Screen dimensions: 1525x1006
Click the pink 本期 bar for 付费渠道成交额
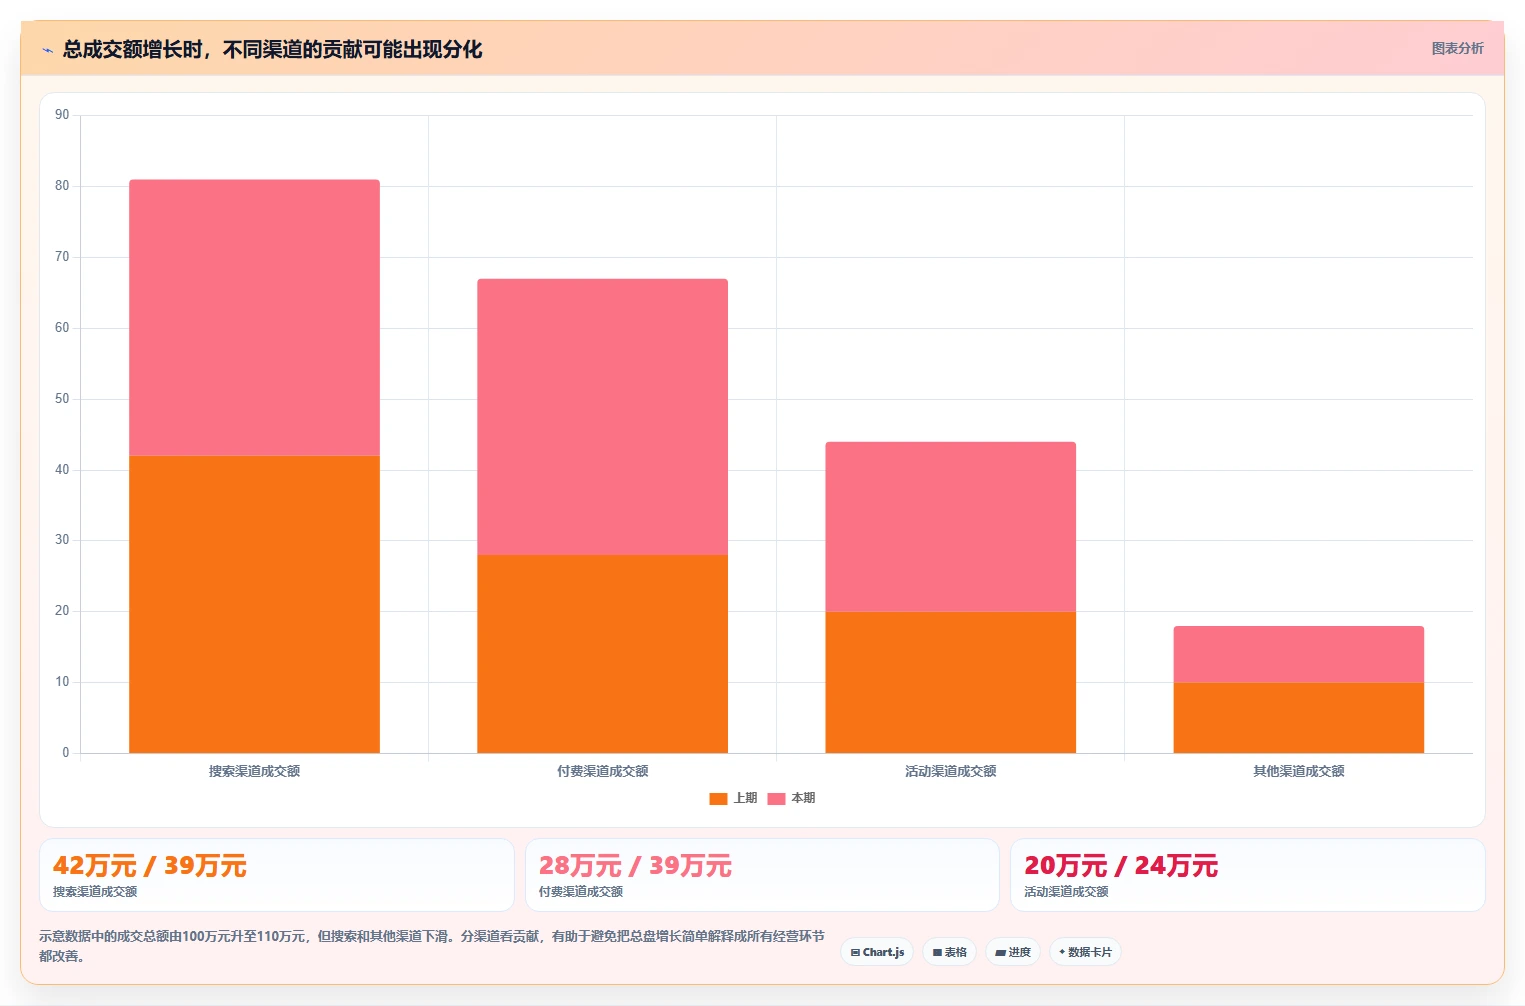(602, 417)
